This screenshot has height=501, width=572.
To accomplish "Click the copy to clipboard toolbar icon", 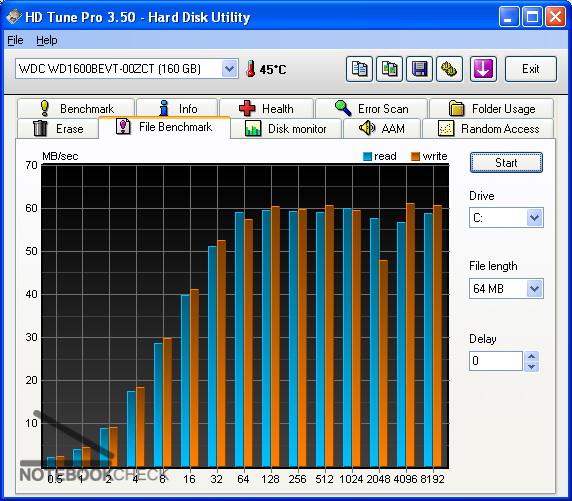I will point(359,69).
